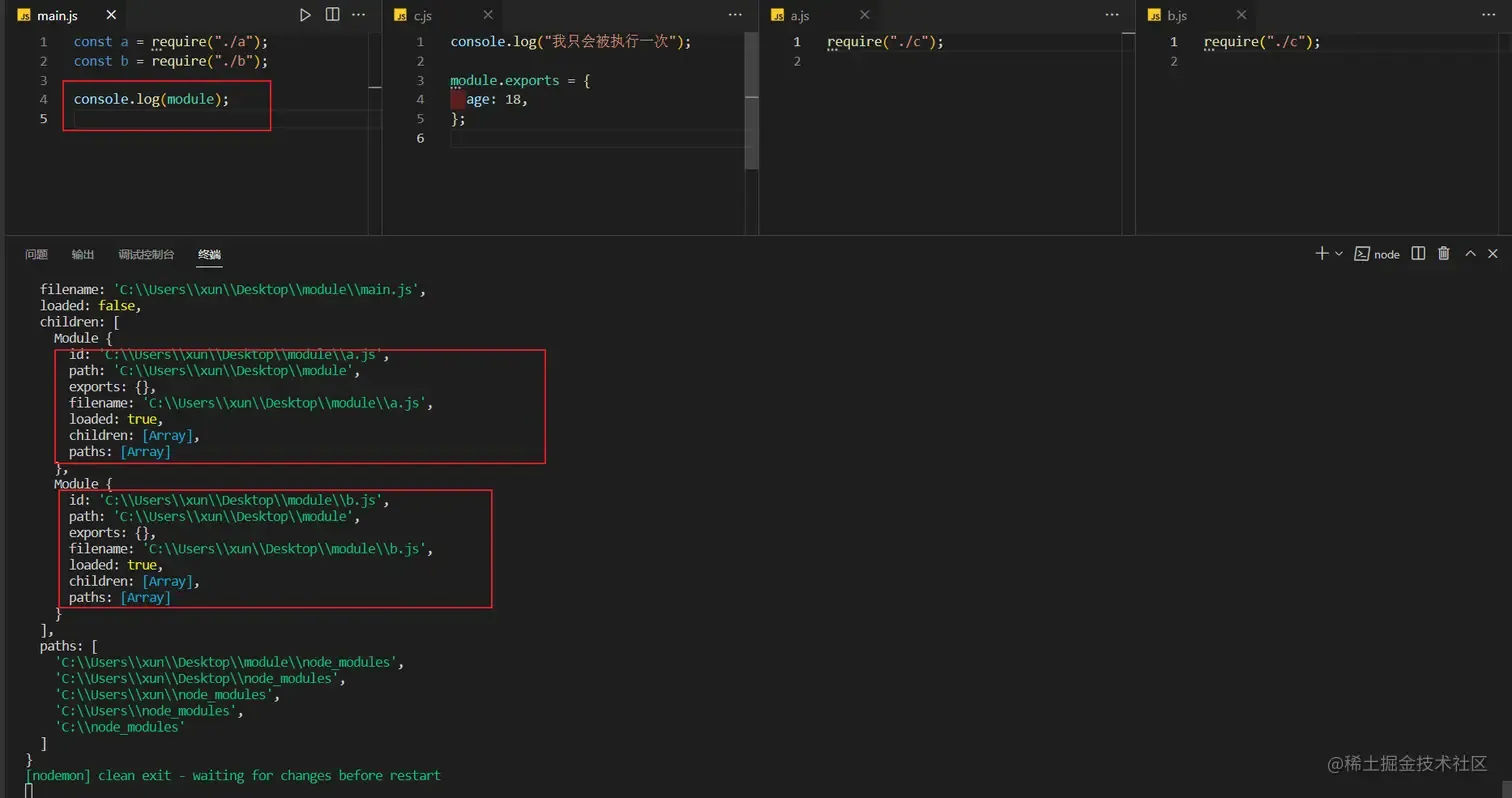Split the main.js editor to the right
Viewport: 1512px width, 798px height.
point(332,15)
